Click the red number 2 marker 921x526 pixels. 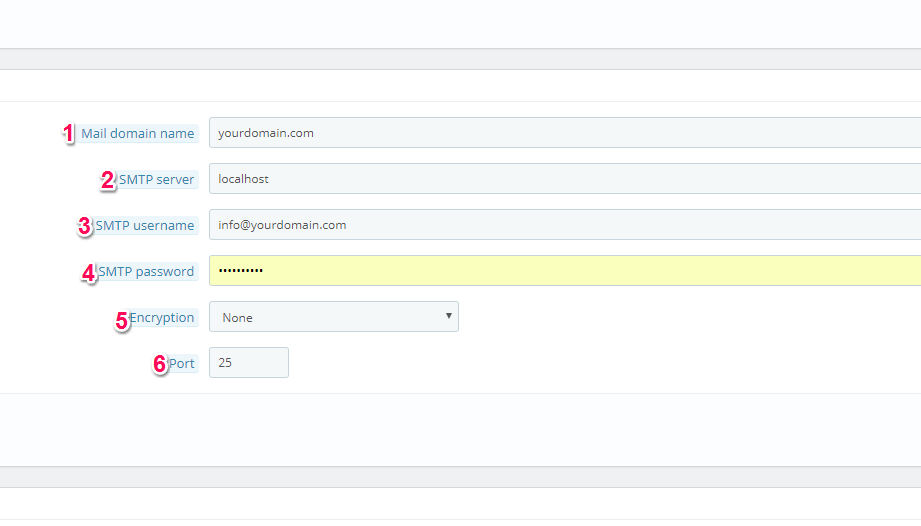coord(107,180)
